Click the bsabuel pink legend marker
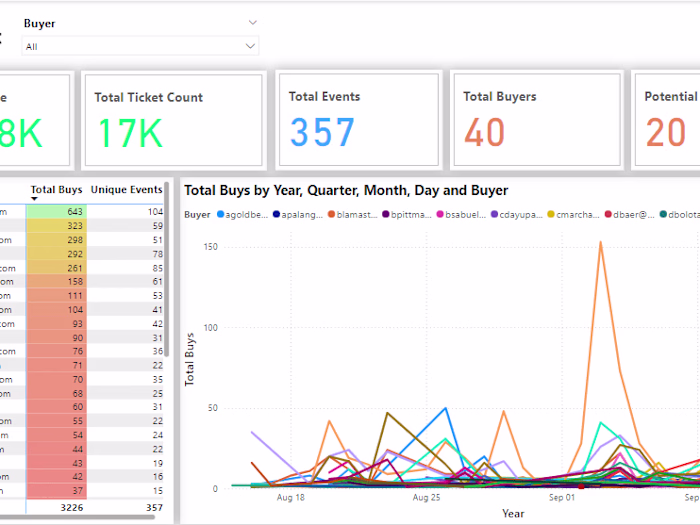Screen dimensions: 700x525 440,214
